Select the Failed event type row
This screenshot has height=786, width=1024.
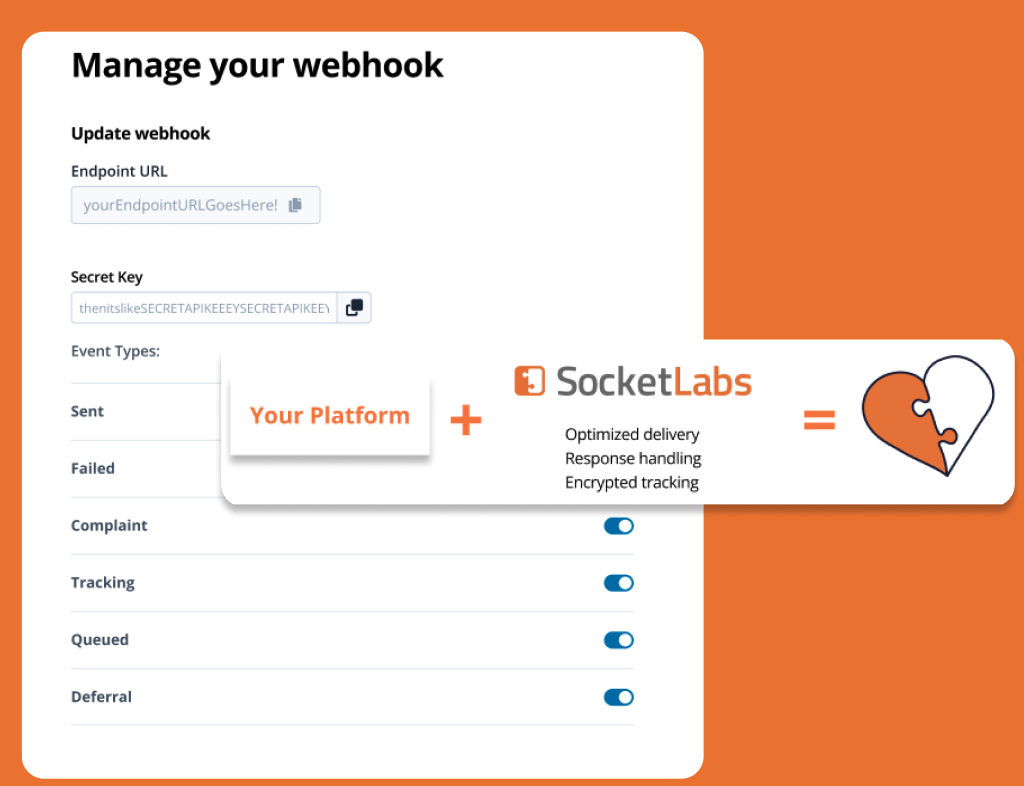pyautogui.click(x=146, y=469)
